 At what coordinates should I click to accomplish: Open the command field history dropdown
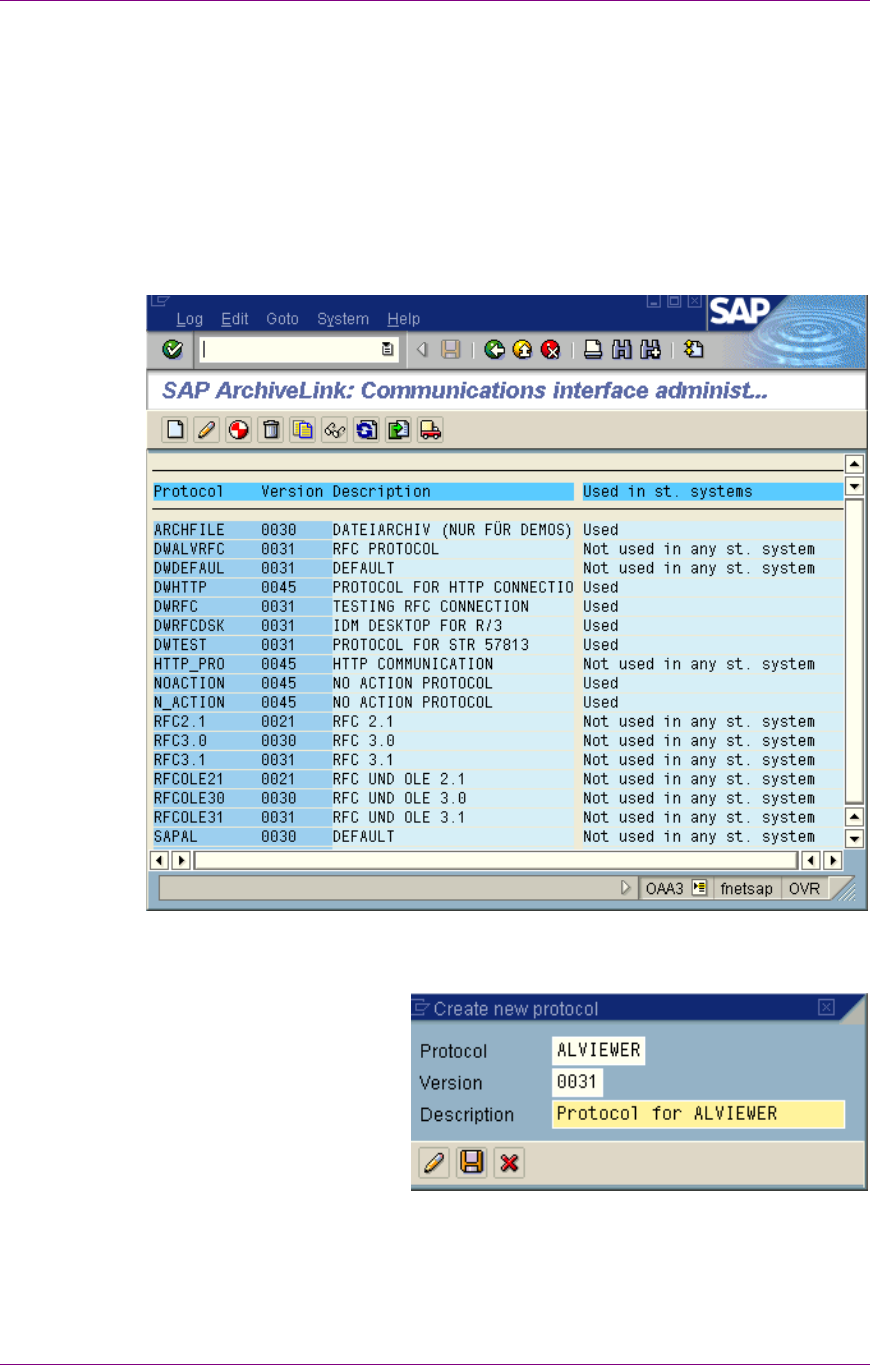pyautogui.click(x=387, y=350)
